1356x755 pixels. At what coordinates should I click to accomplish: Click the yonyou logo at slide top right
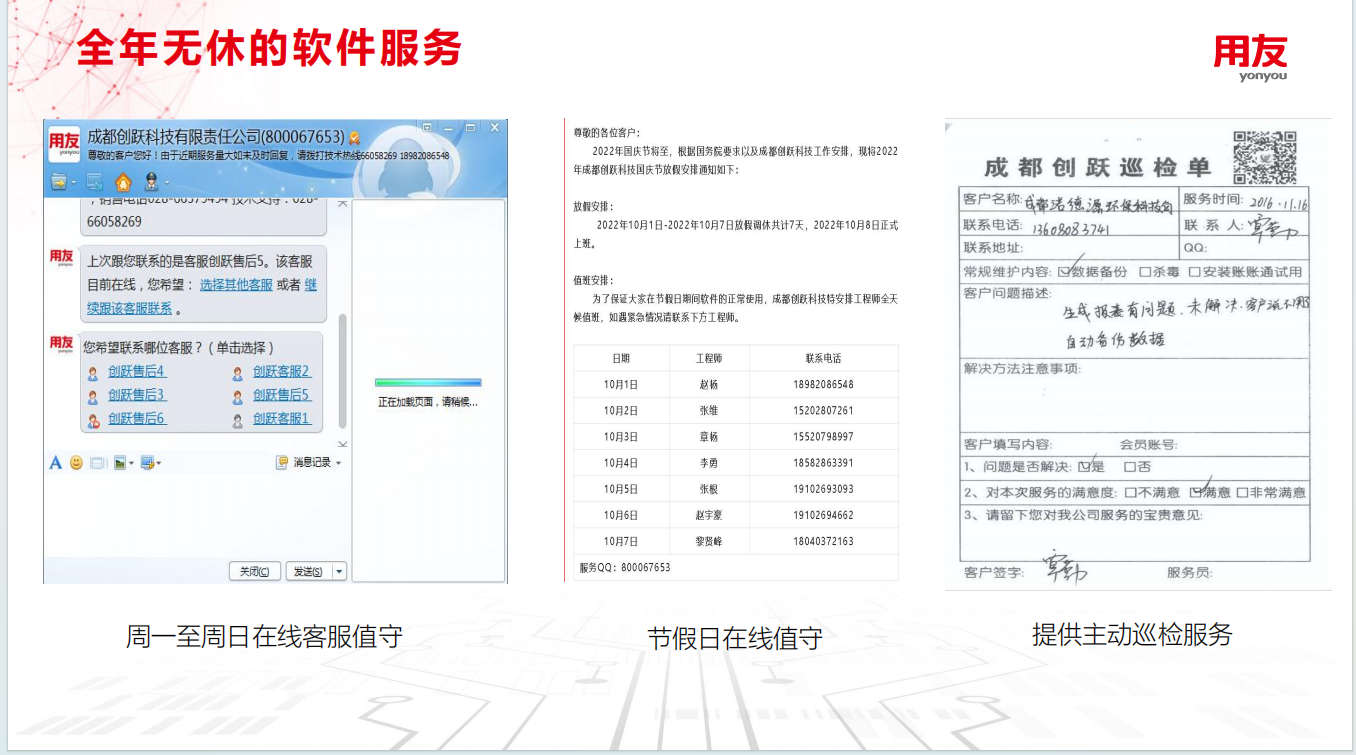[1250, 57]
